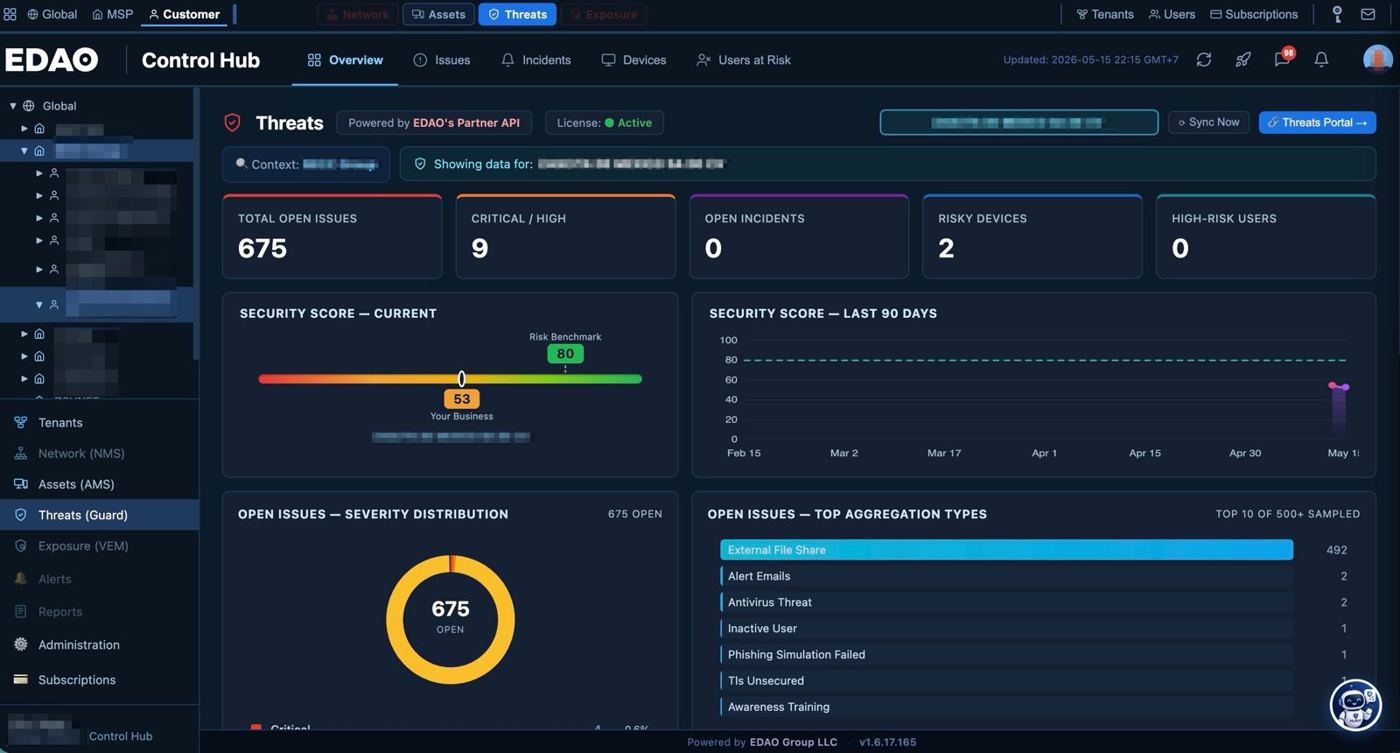Open Reports in the sidebar
Viewport: 1400px width, 753px height.
tap(99, 612)
